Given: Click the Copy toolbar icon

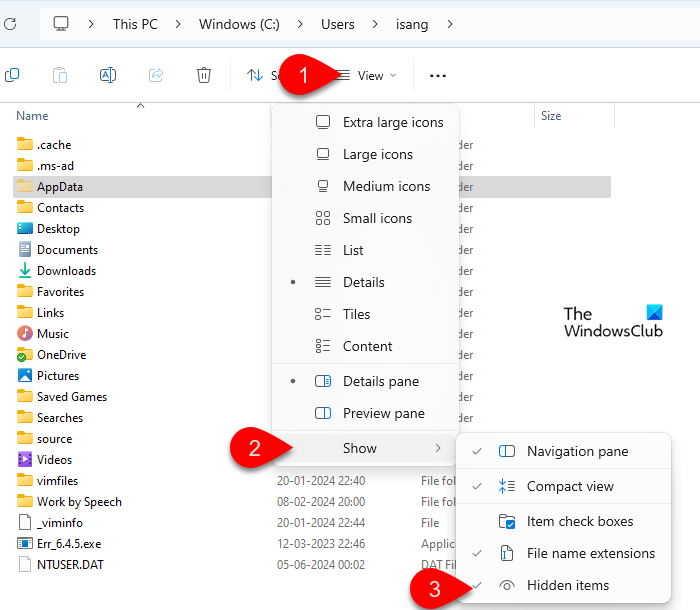Looking at the screenshot, I should (12, 75).
